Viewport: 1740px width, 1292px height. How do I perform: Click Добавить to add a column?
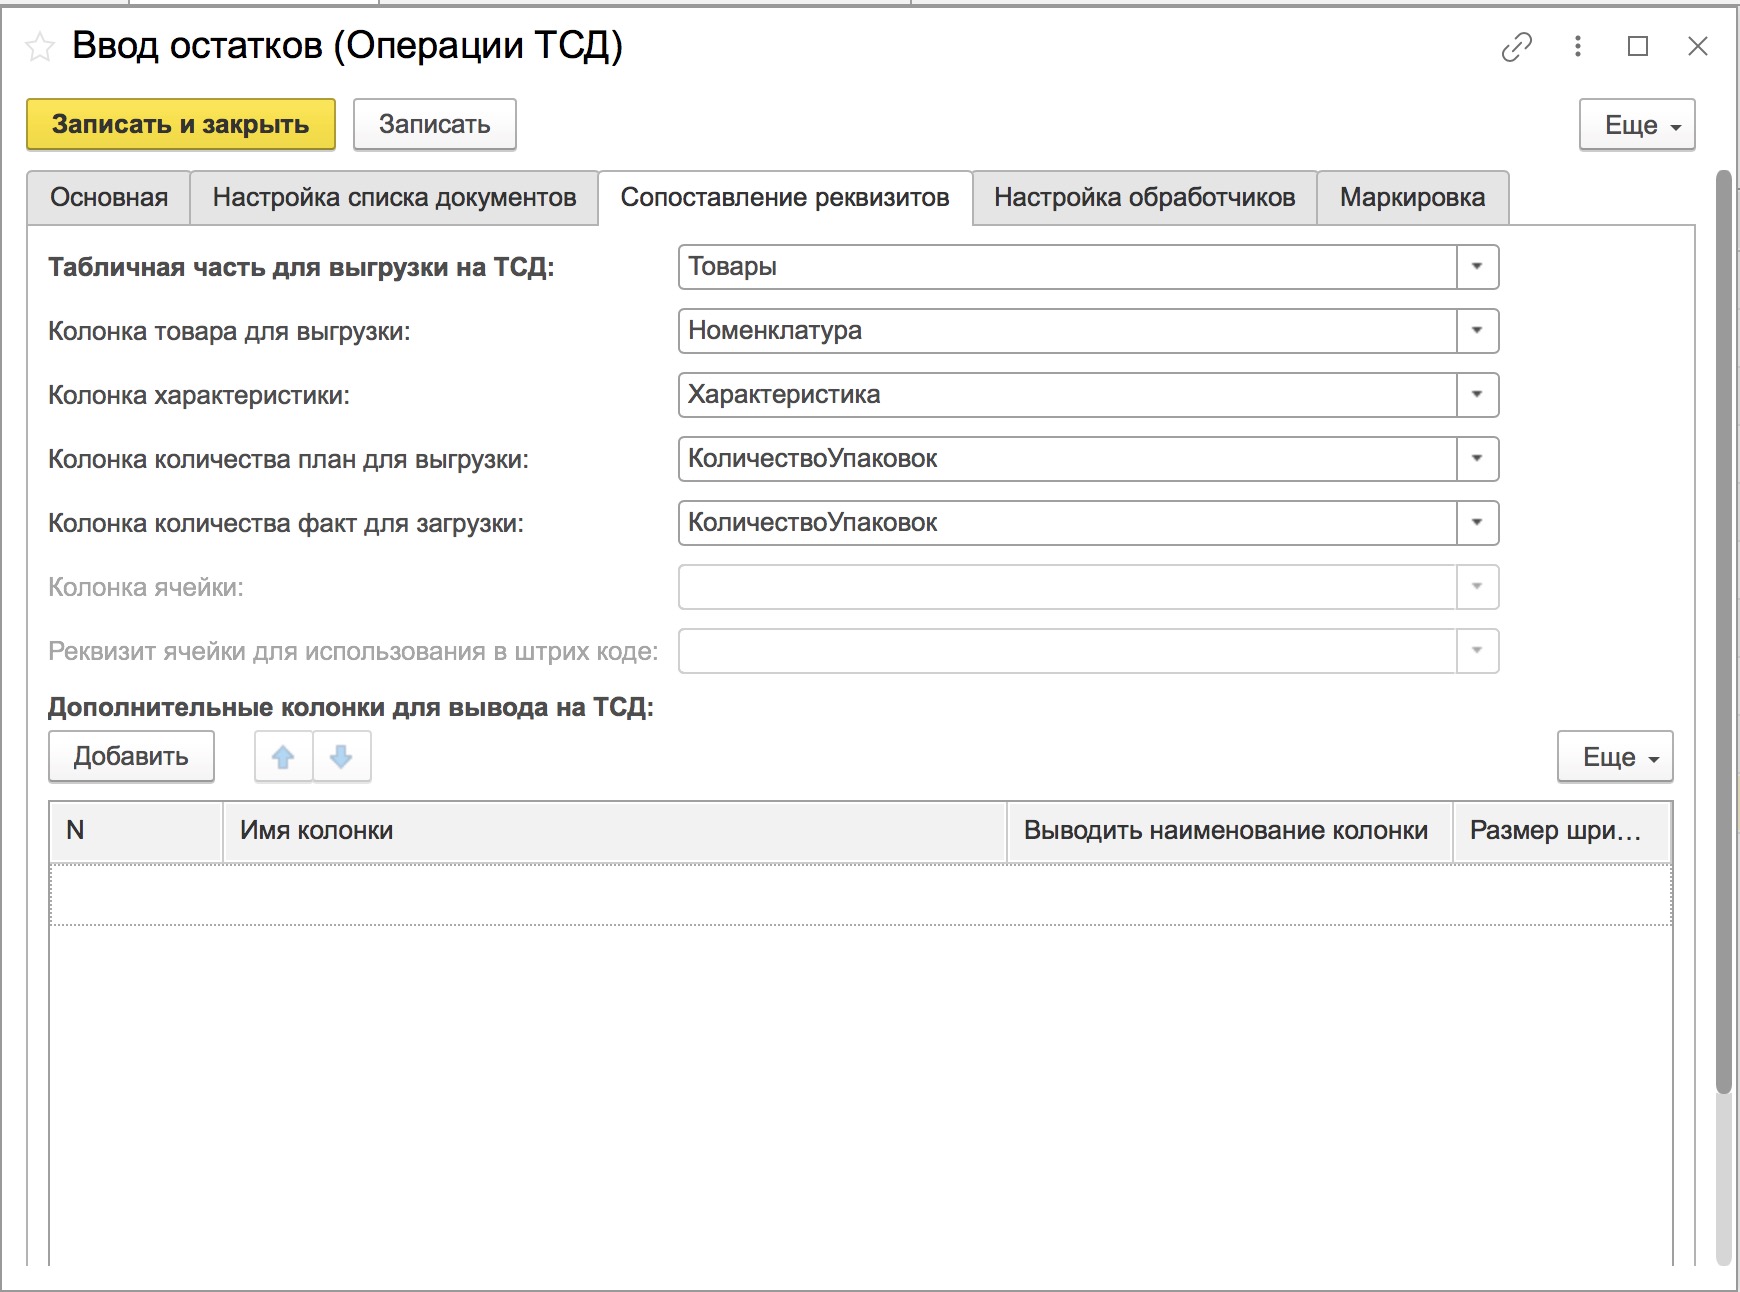point(131,757)
